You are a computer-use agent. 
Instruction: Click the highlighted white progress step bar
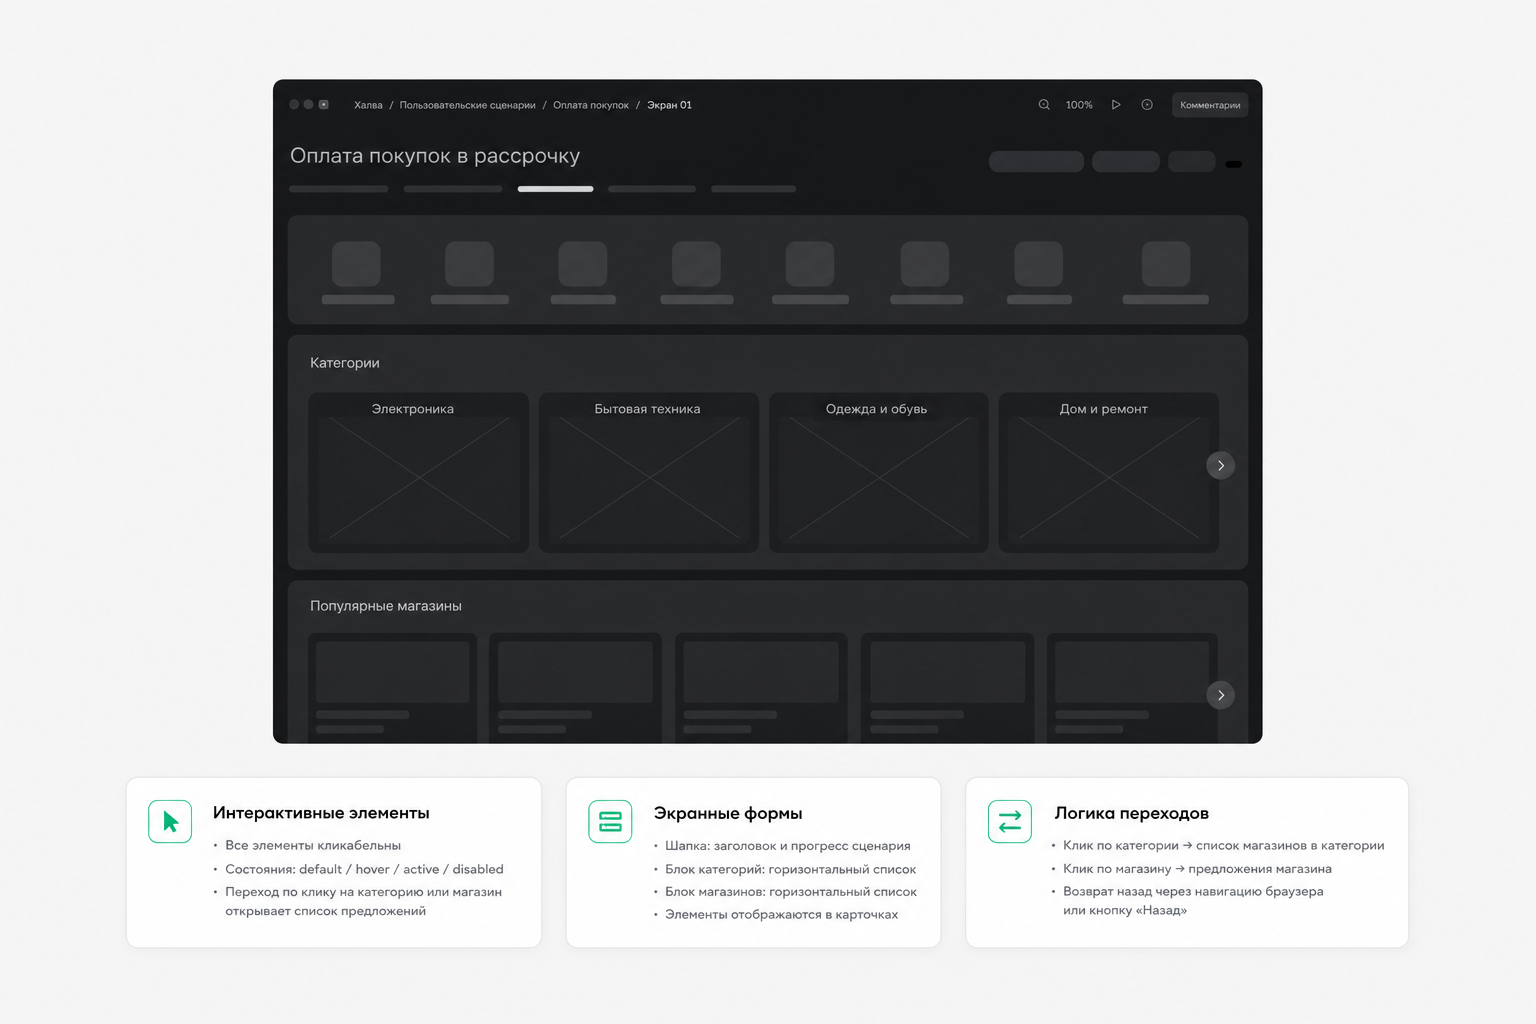[x=555, y=189]
